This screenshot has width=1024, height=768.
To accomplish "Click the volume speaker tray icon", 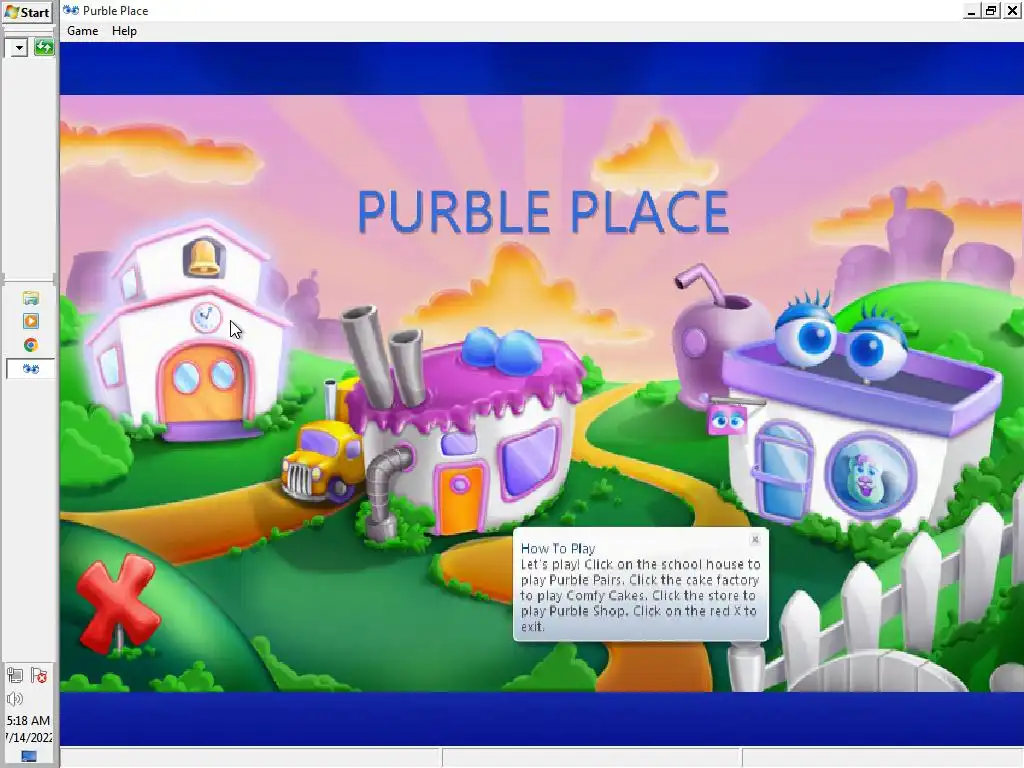I will [x=15, y=699].
